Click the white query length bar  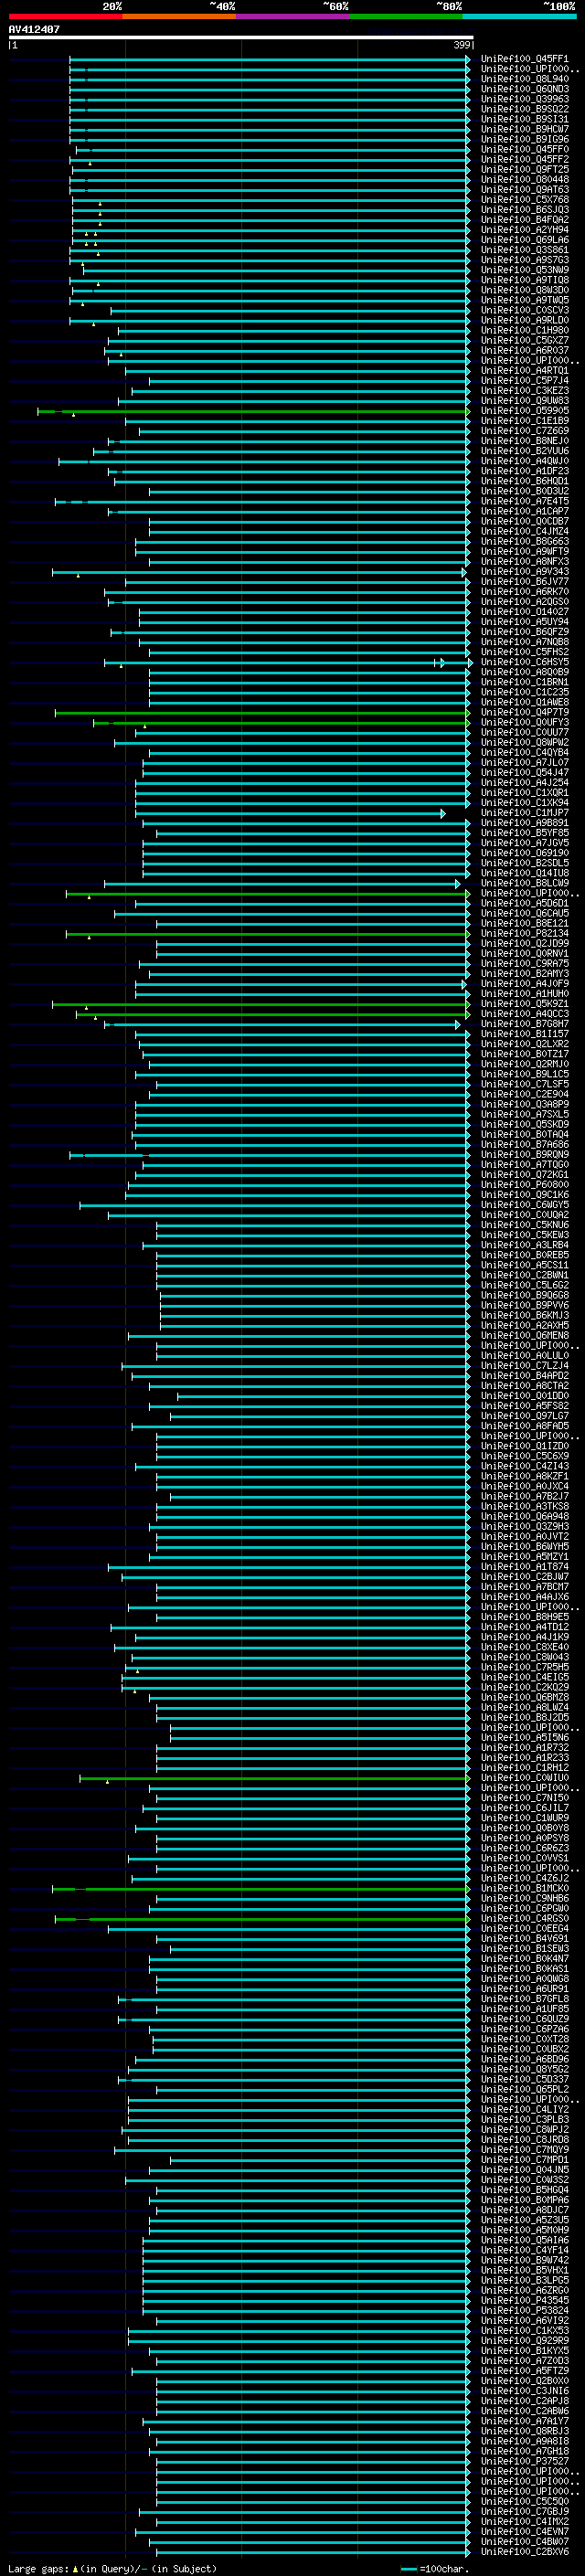[241, 37]
